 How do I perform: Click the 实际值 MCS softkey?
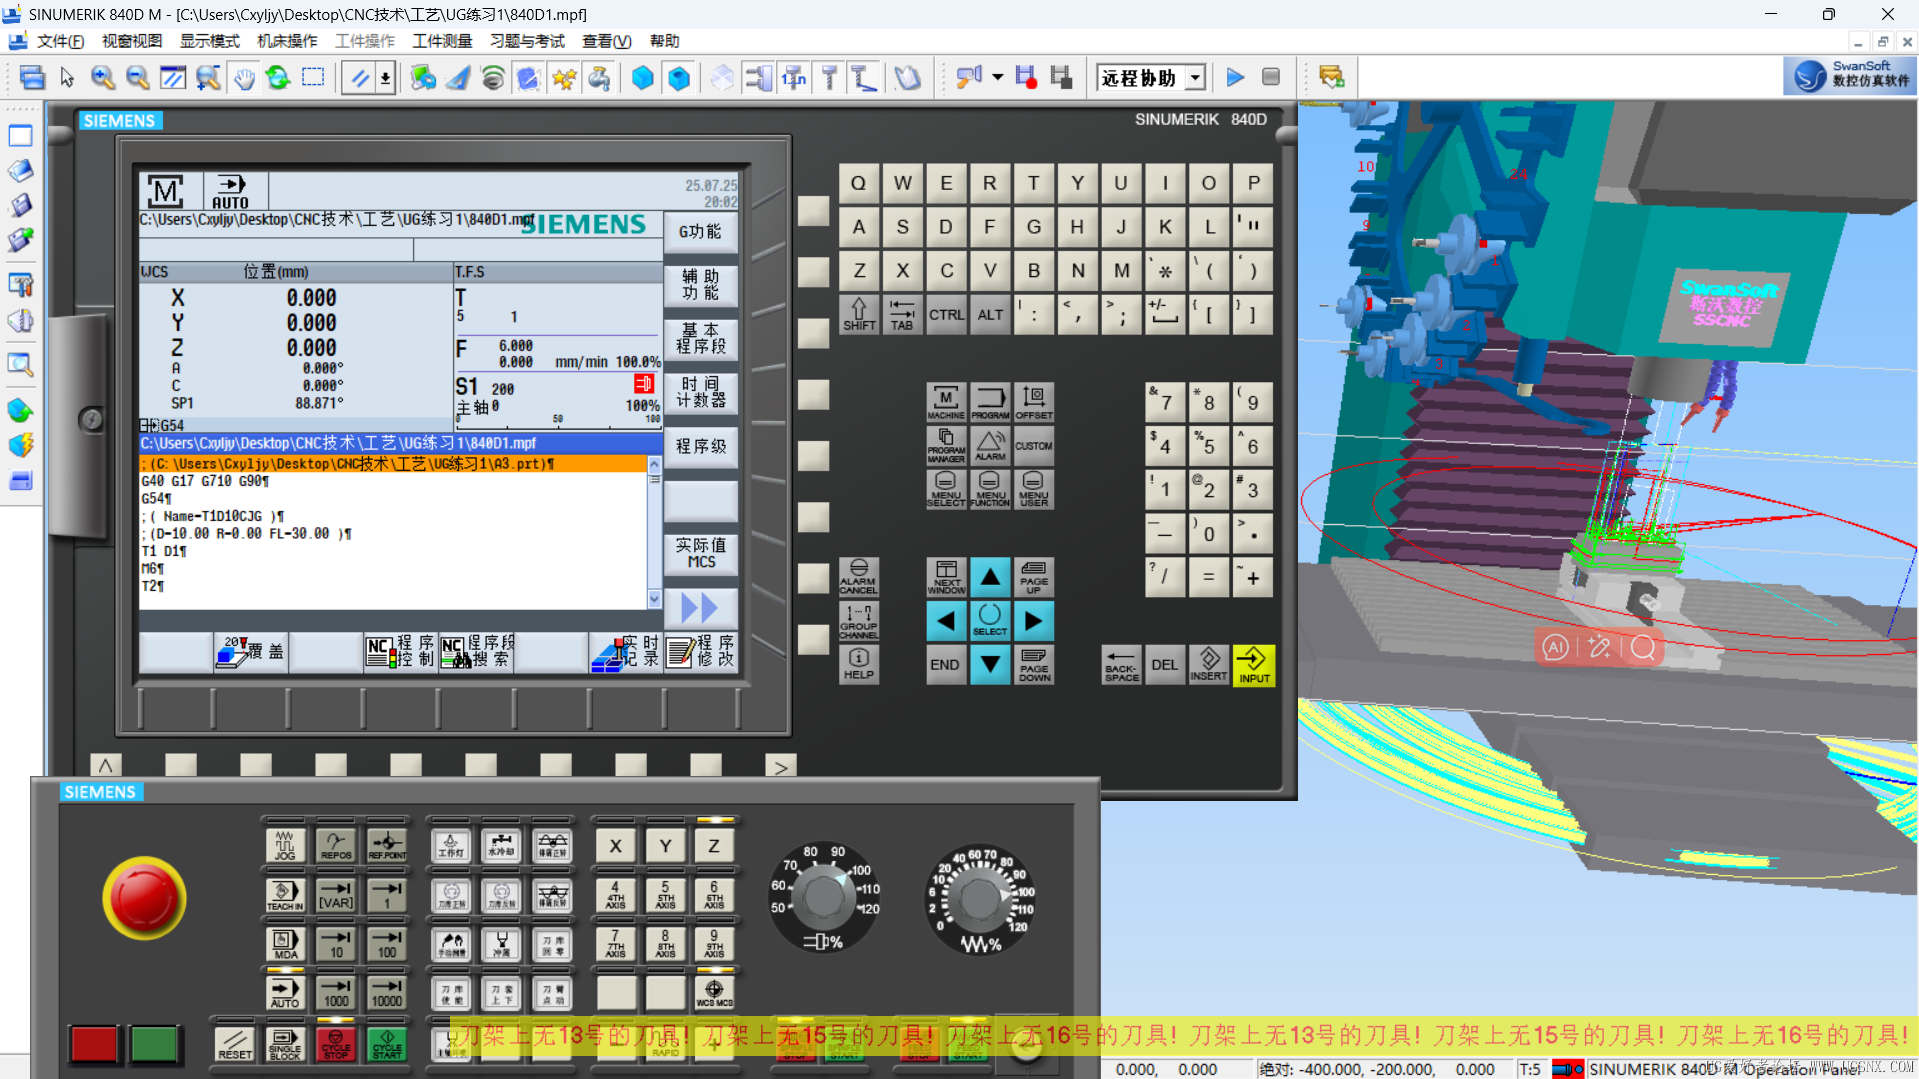(700, 553)
